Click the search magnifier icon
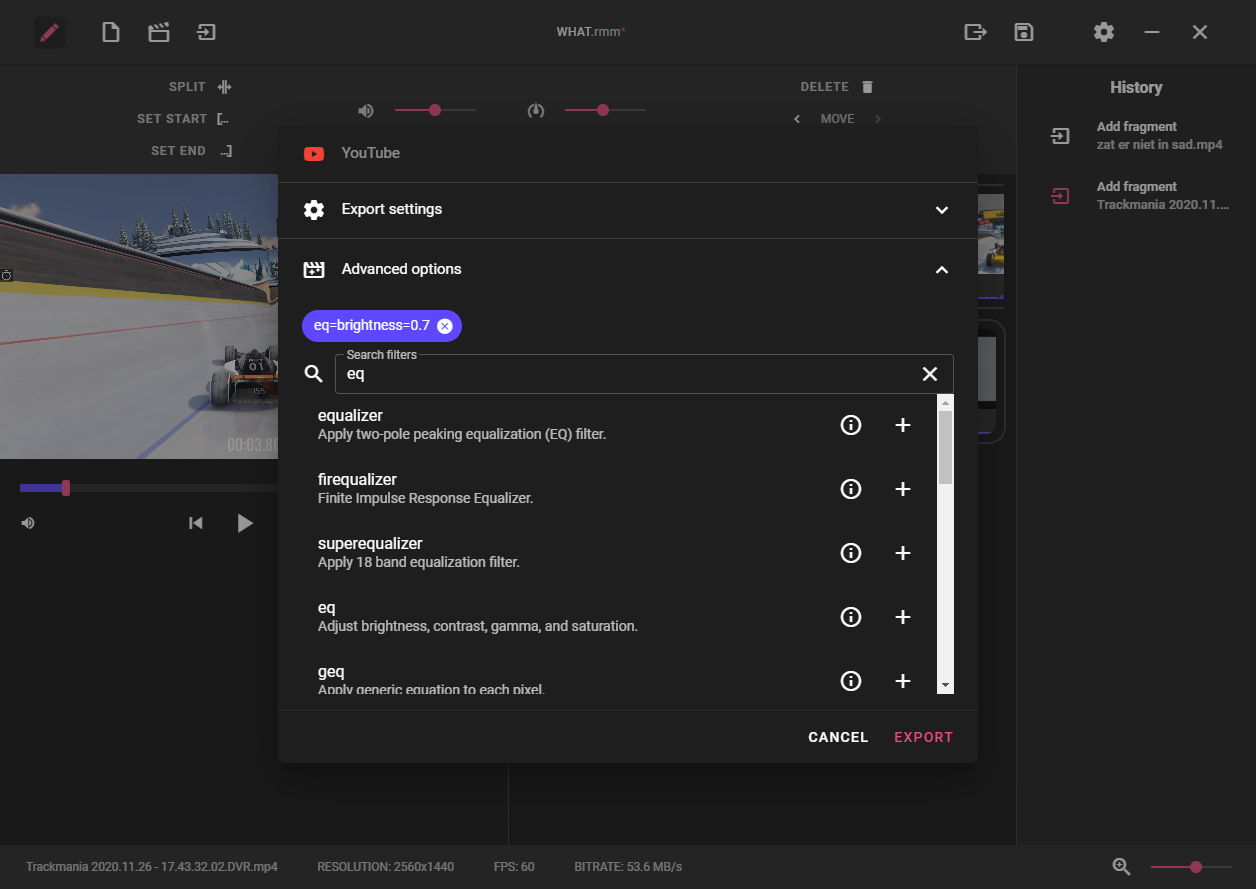 point(313,374)
